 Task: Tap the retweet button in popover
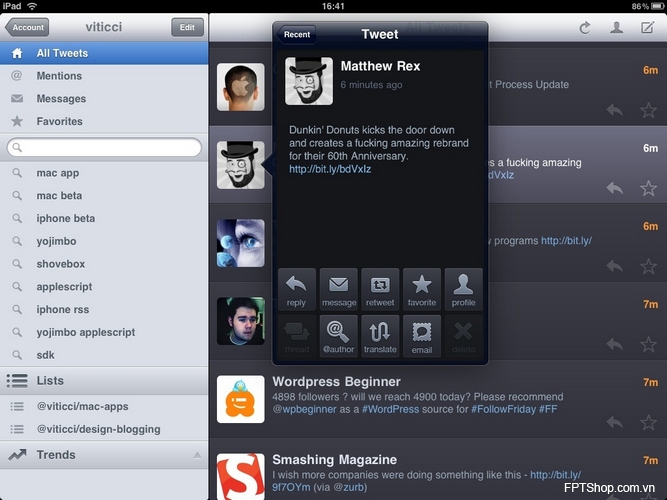click(x=380, y=289)
